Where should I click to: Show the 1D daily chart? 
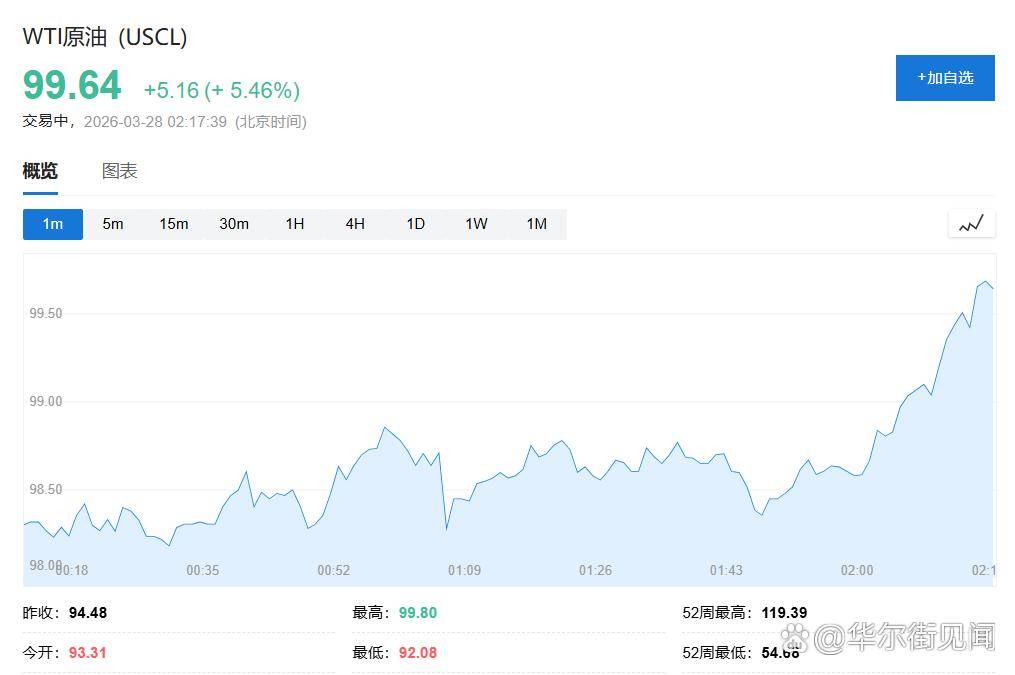click(x=416, y=224)
